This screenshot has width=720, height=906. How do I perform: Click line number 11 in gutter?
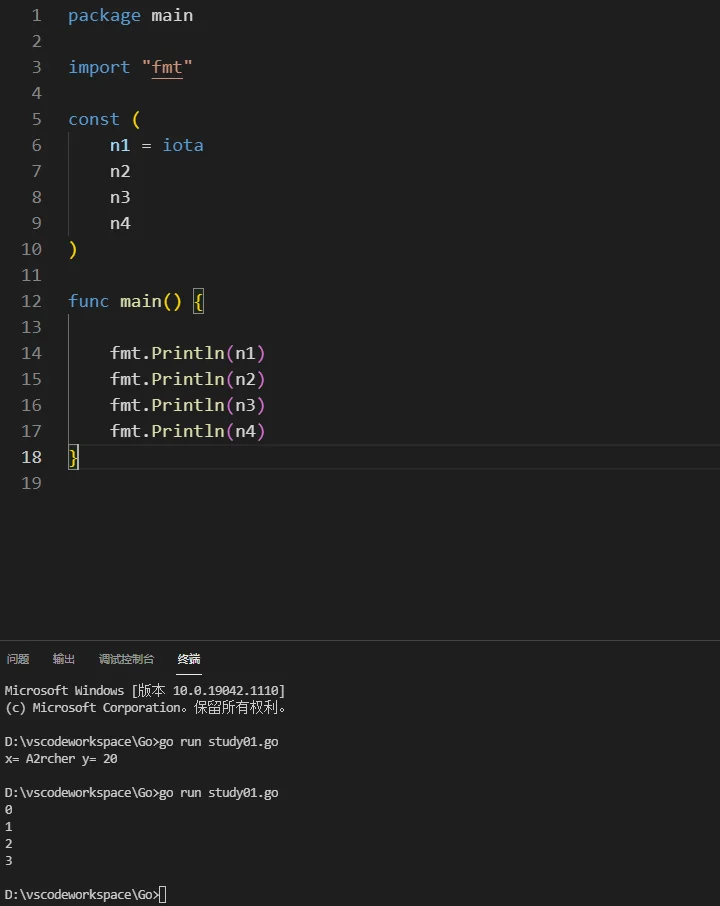point(31,275)
